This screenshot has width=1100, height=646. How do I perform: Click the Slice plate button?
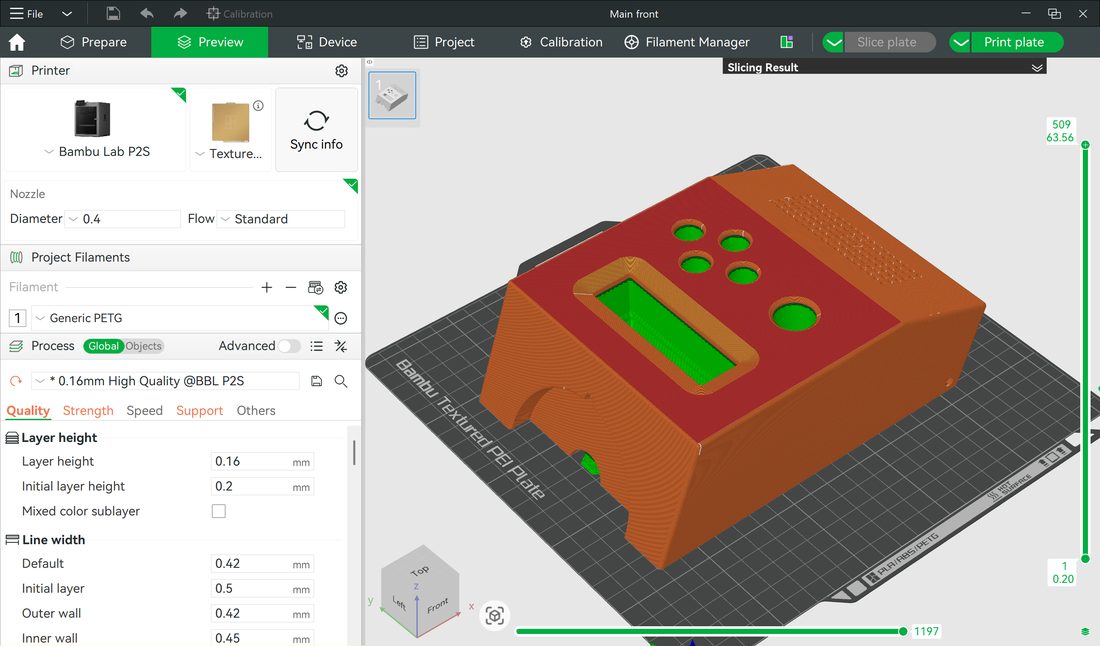(x=890, y=42)
